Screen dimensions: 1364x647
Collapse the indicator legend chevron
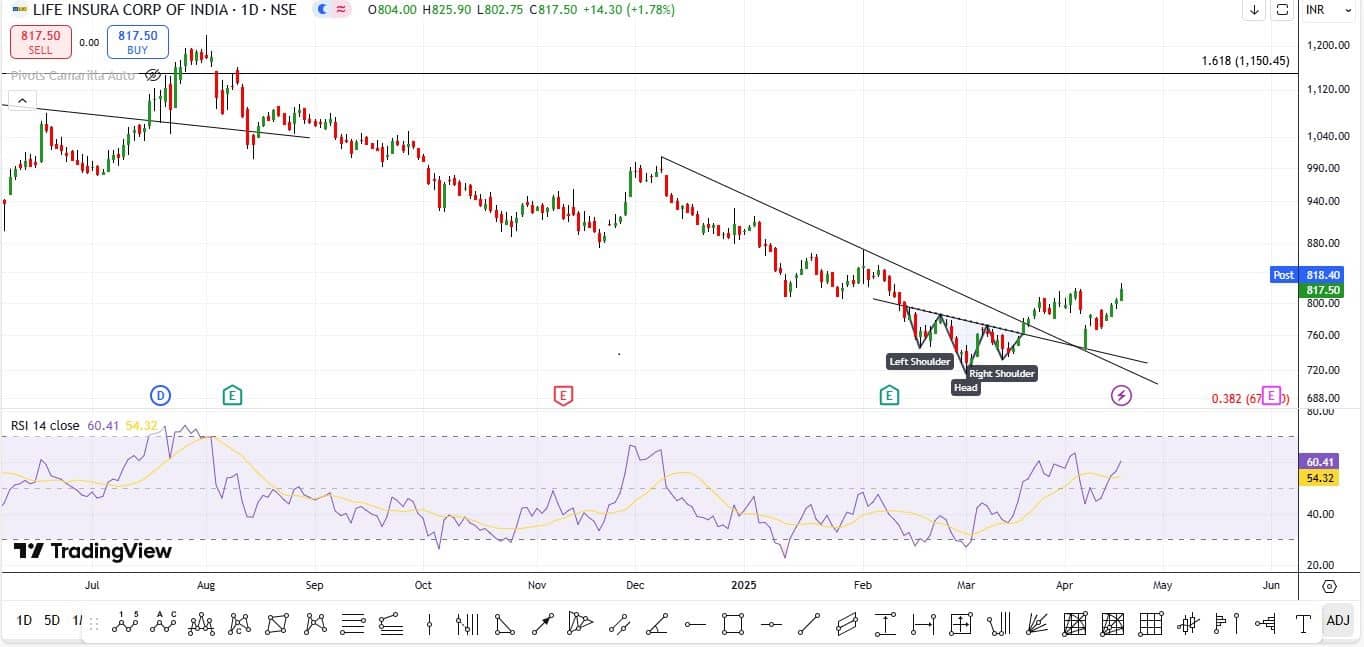tap(22, 100)
